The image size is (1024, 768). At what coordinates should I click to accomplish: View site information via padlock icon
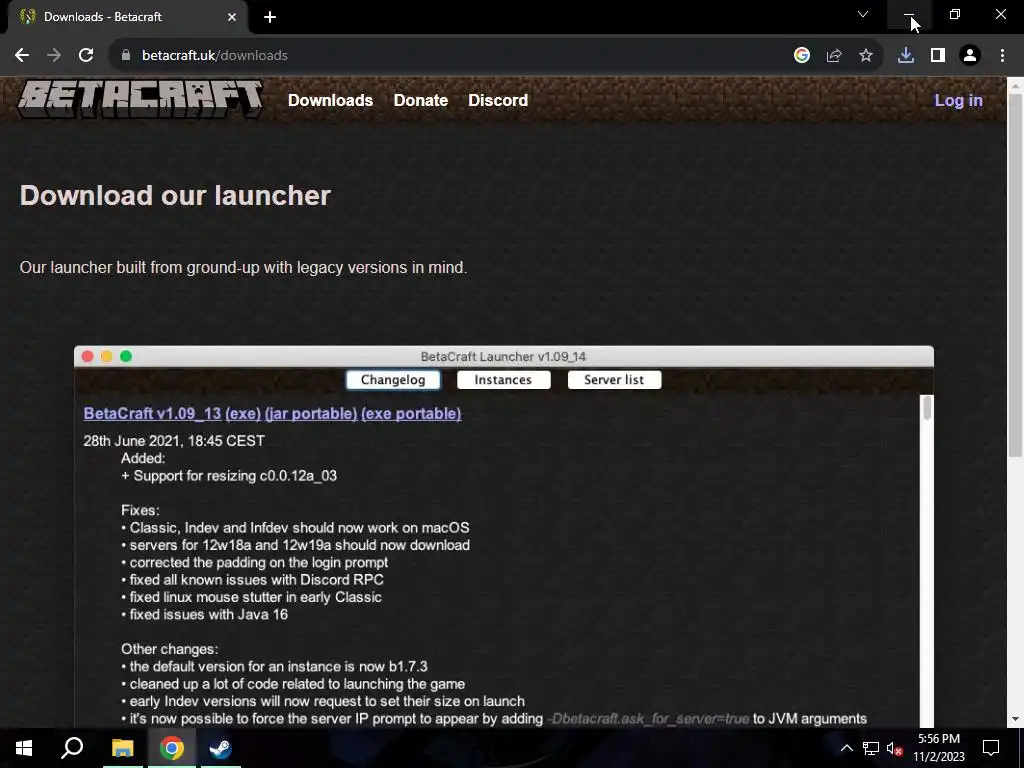(x=126, y=56)
